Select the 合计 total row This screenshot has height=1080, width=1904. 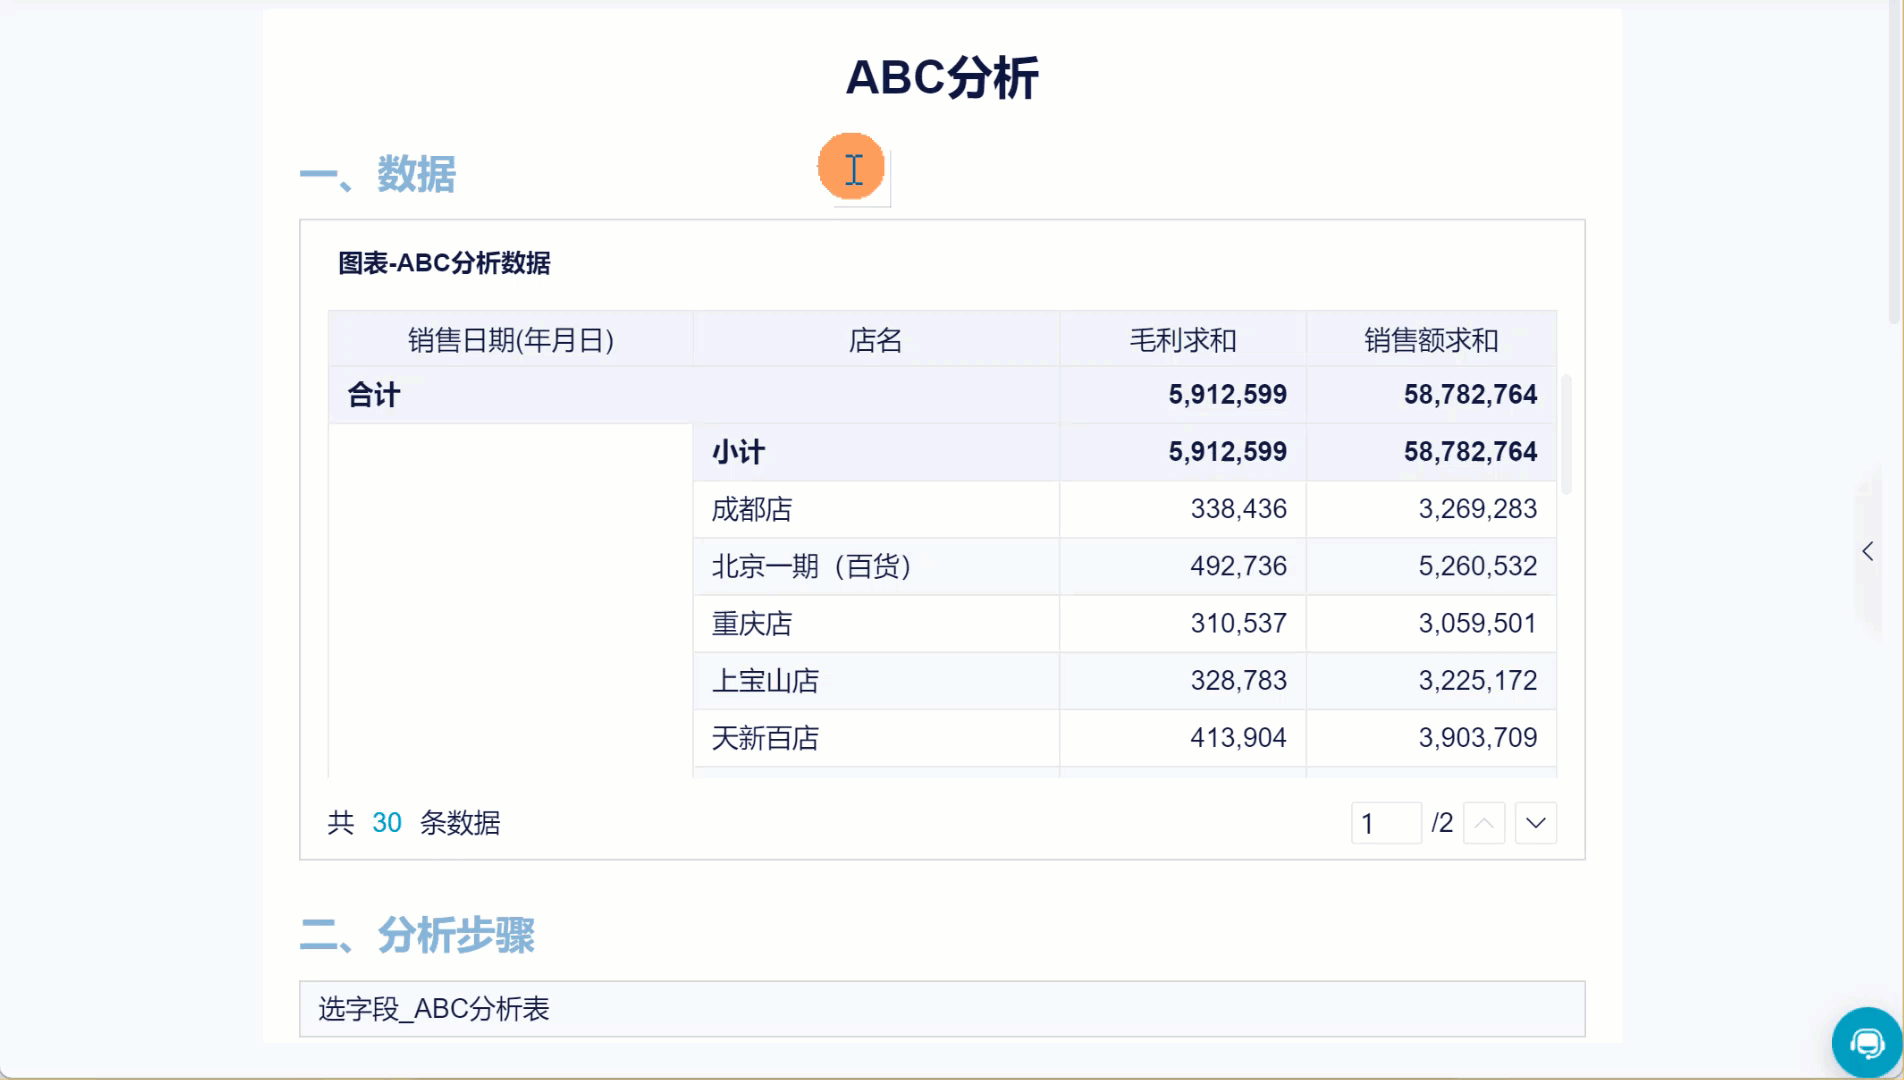coord(374,395)
